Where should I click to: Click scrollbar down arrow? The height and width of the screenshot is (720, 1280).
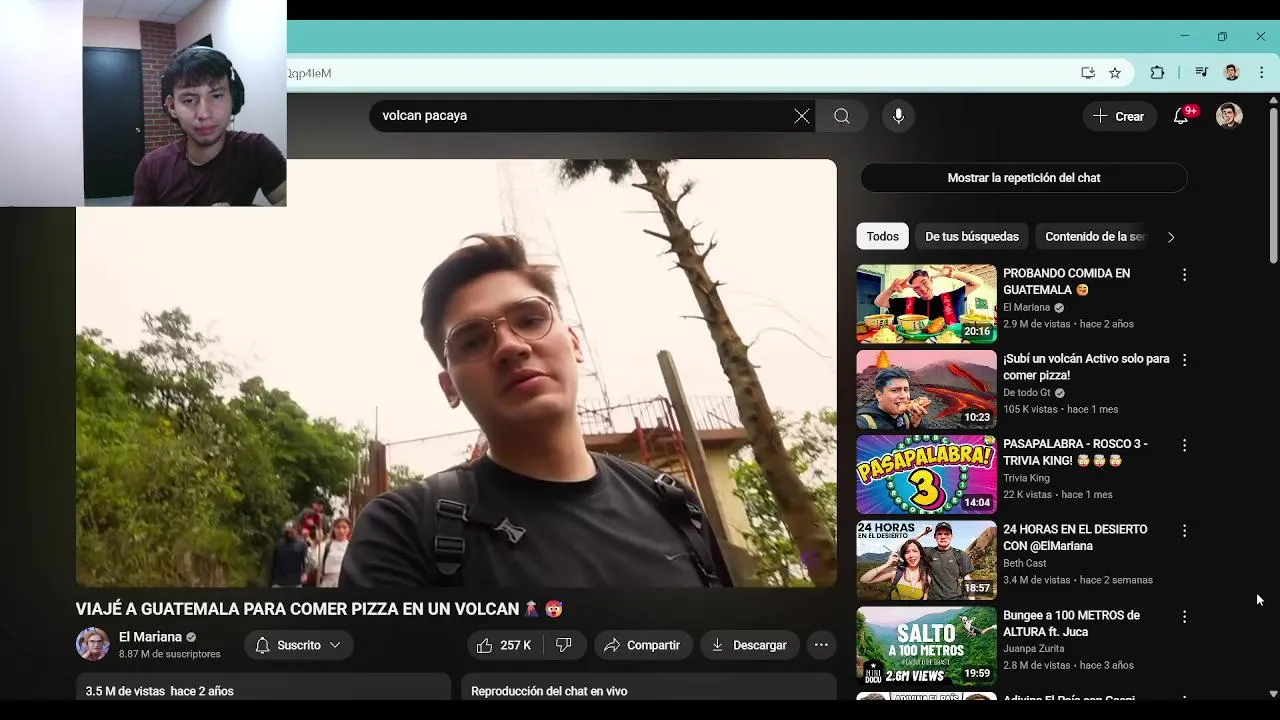1273,693
